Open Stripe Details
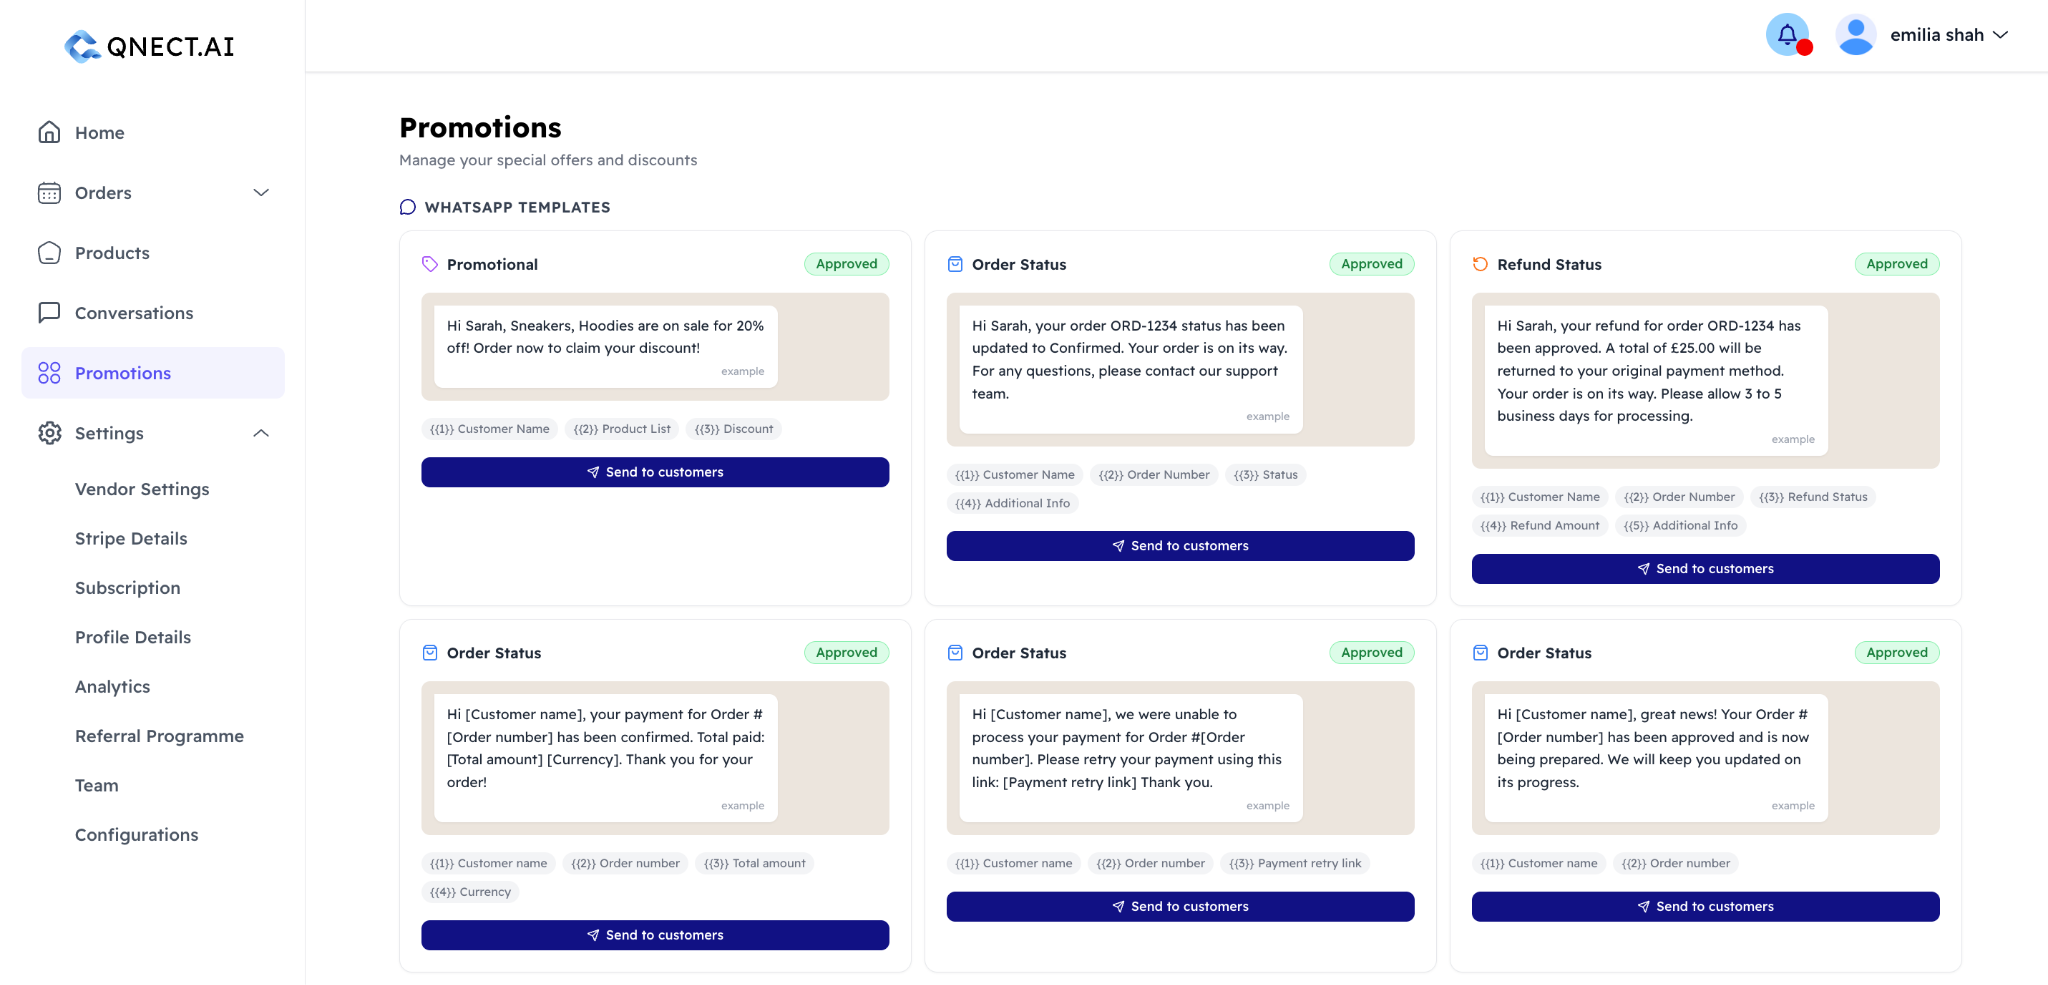The height and width of the screenshot is (985, 2048). click(131, 538)
